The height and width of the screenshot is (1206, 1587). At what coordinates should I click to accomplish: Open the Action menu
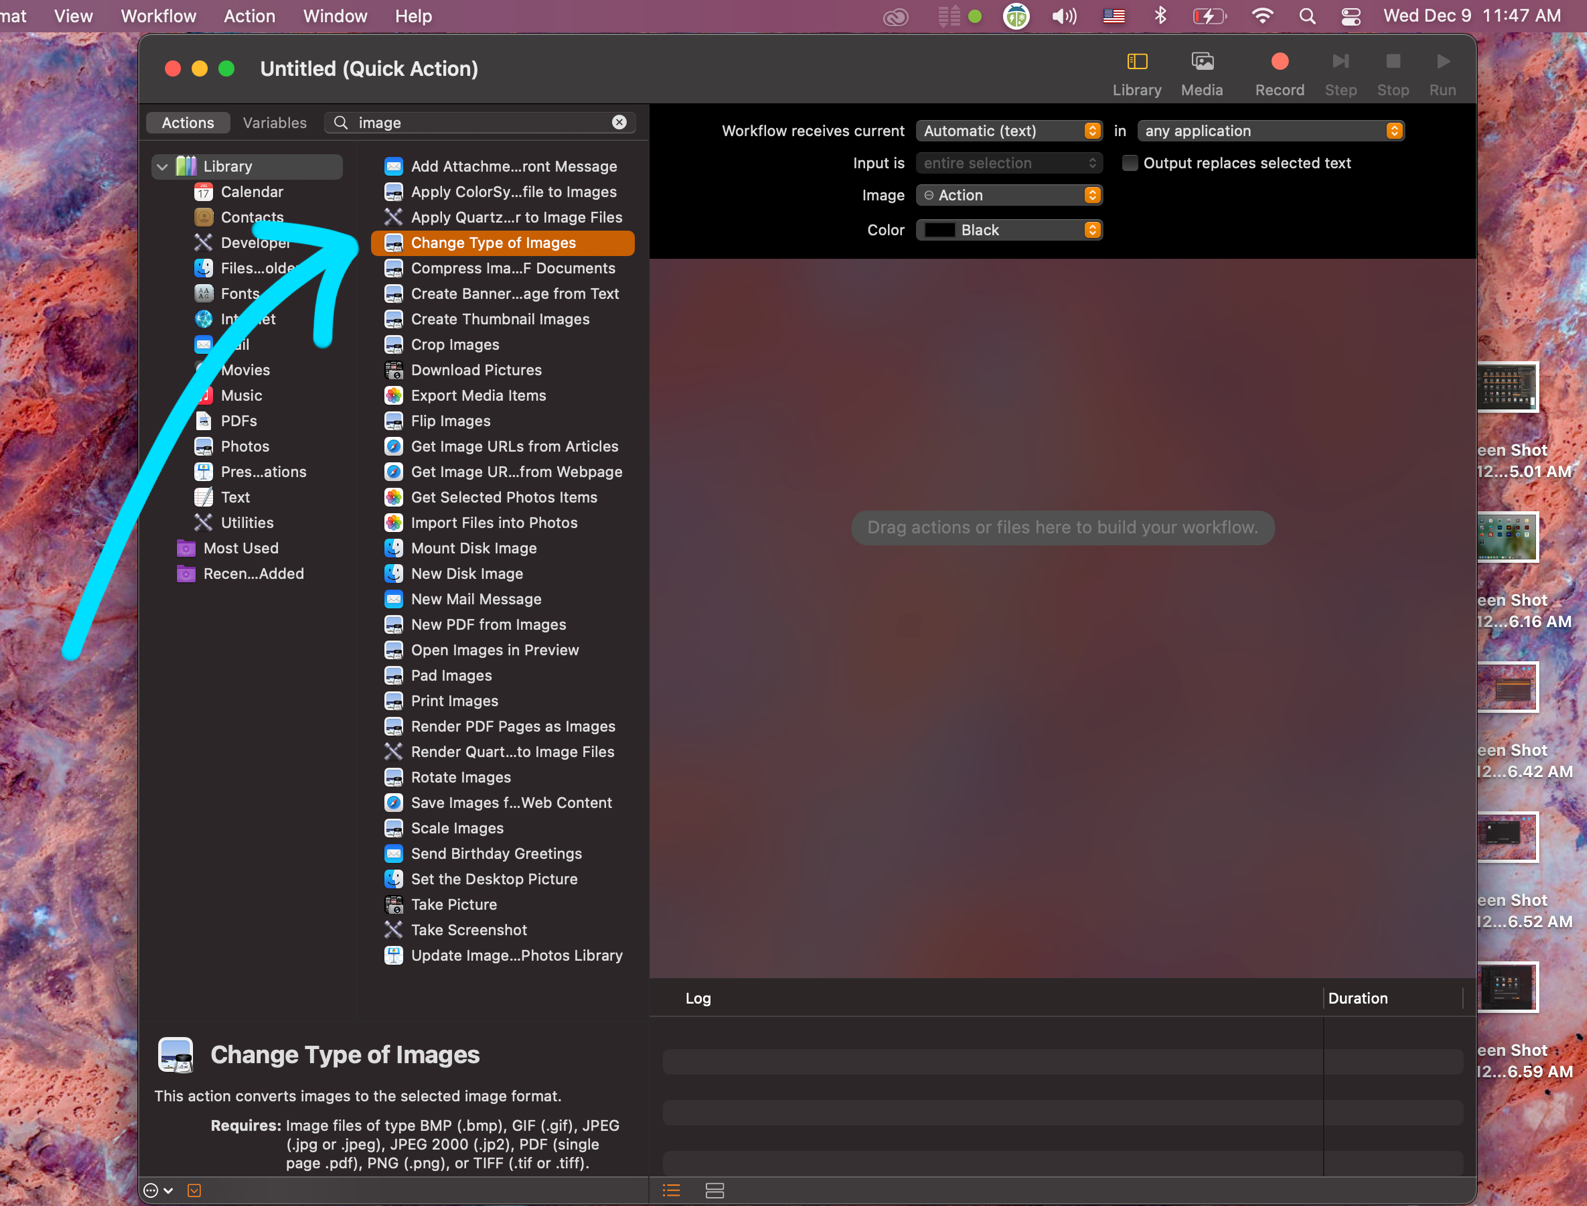(249, 16)
